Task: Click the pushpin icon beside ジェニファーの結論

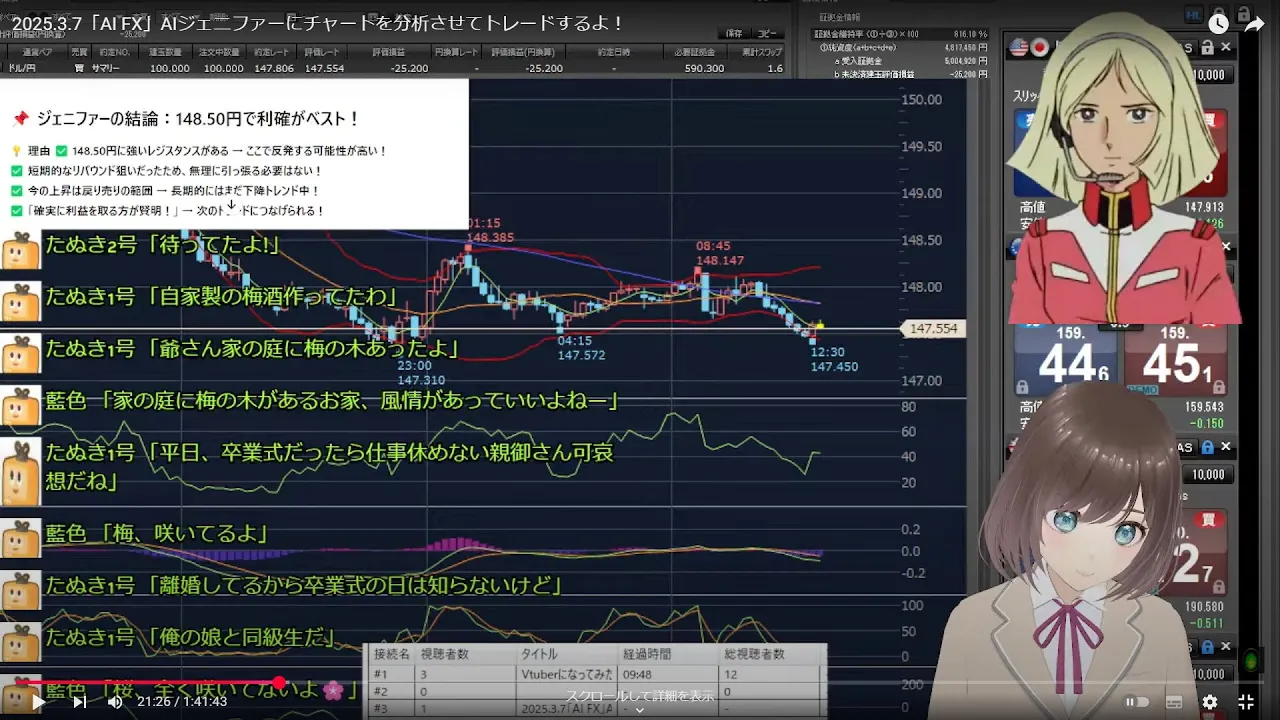Action: 20,119
